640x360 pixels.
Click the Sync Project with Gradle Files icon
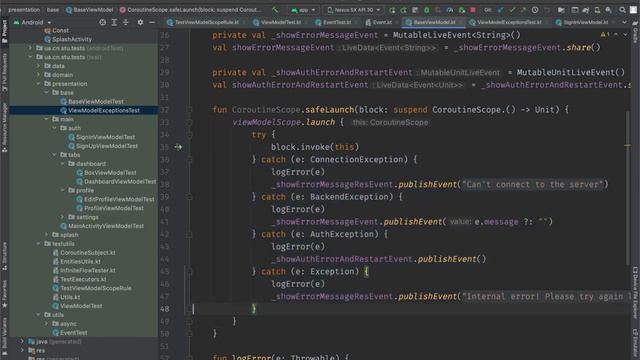[585, 9]
